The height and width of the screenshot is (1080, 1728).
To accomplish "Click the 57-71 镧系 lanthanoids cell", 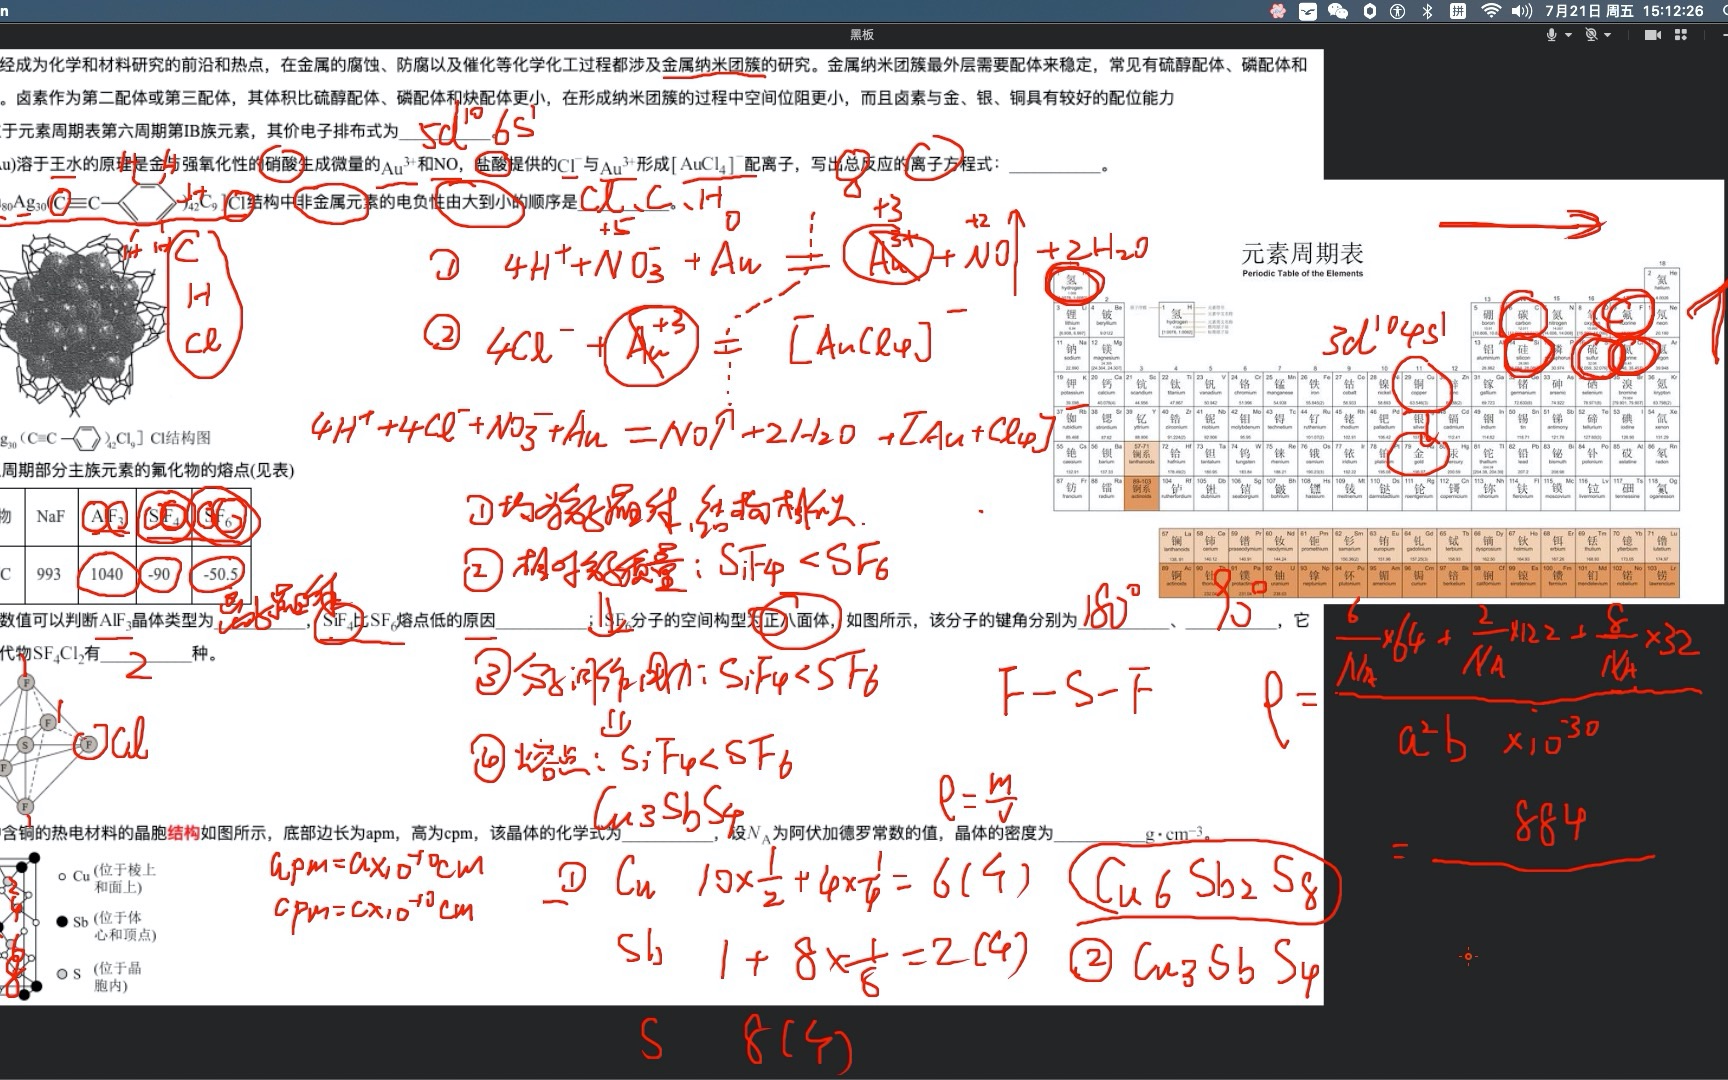I will (x=1141, y=458).
